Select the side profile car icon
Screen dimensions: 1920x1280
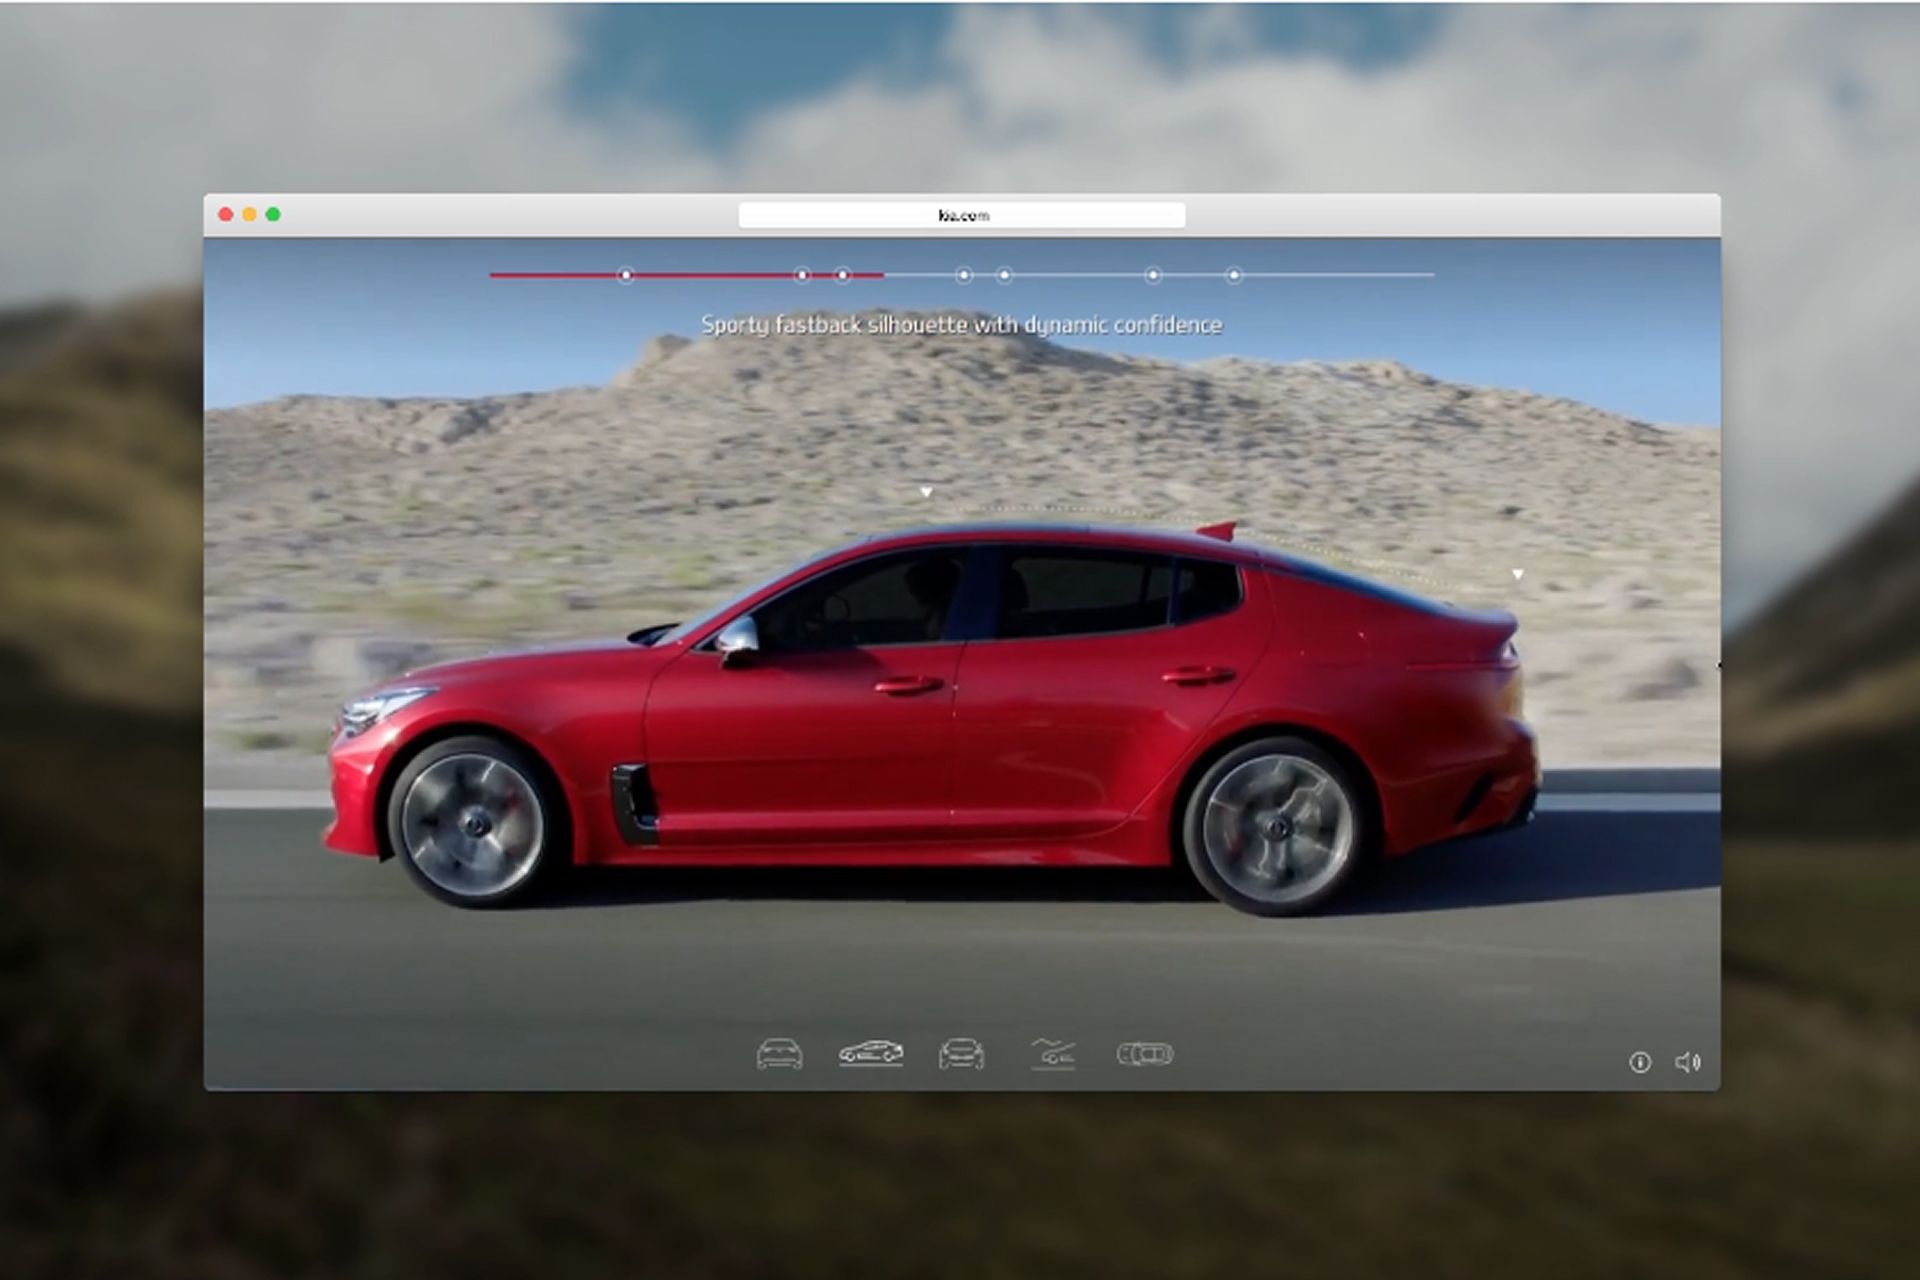click(871, 1053)
